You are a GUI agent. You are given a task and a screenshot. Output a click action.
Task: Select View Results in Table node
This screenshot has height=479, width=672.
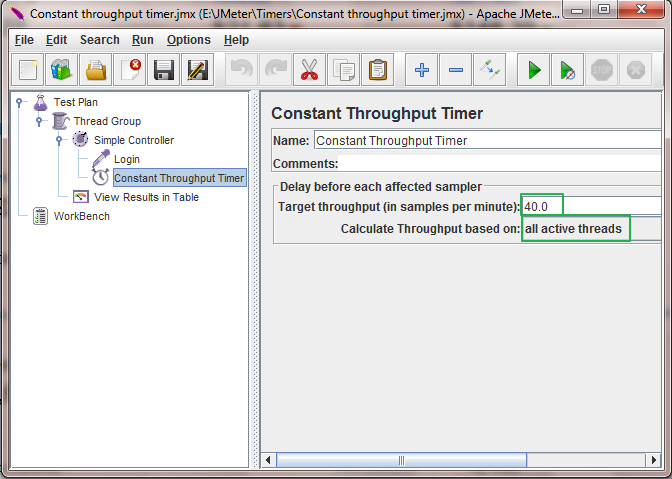146,197
